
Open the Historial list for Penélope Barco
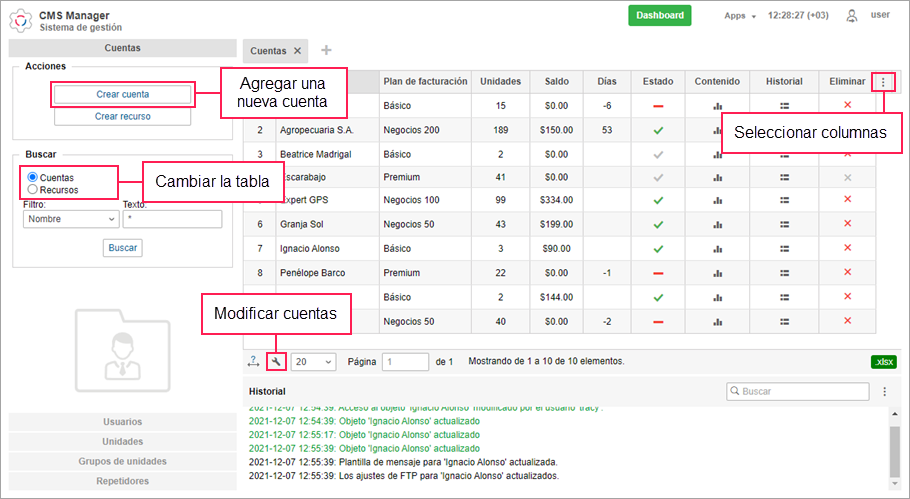784,273
